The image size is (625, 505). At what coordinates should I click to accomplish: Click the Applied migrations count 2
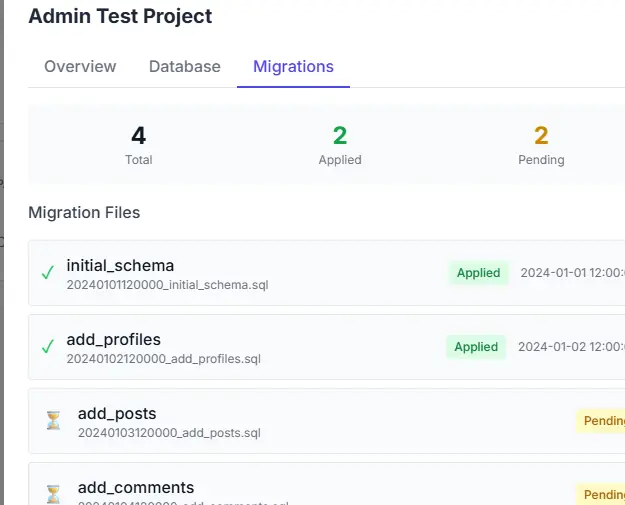tap(340, 136)
